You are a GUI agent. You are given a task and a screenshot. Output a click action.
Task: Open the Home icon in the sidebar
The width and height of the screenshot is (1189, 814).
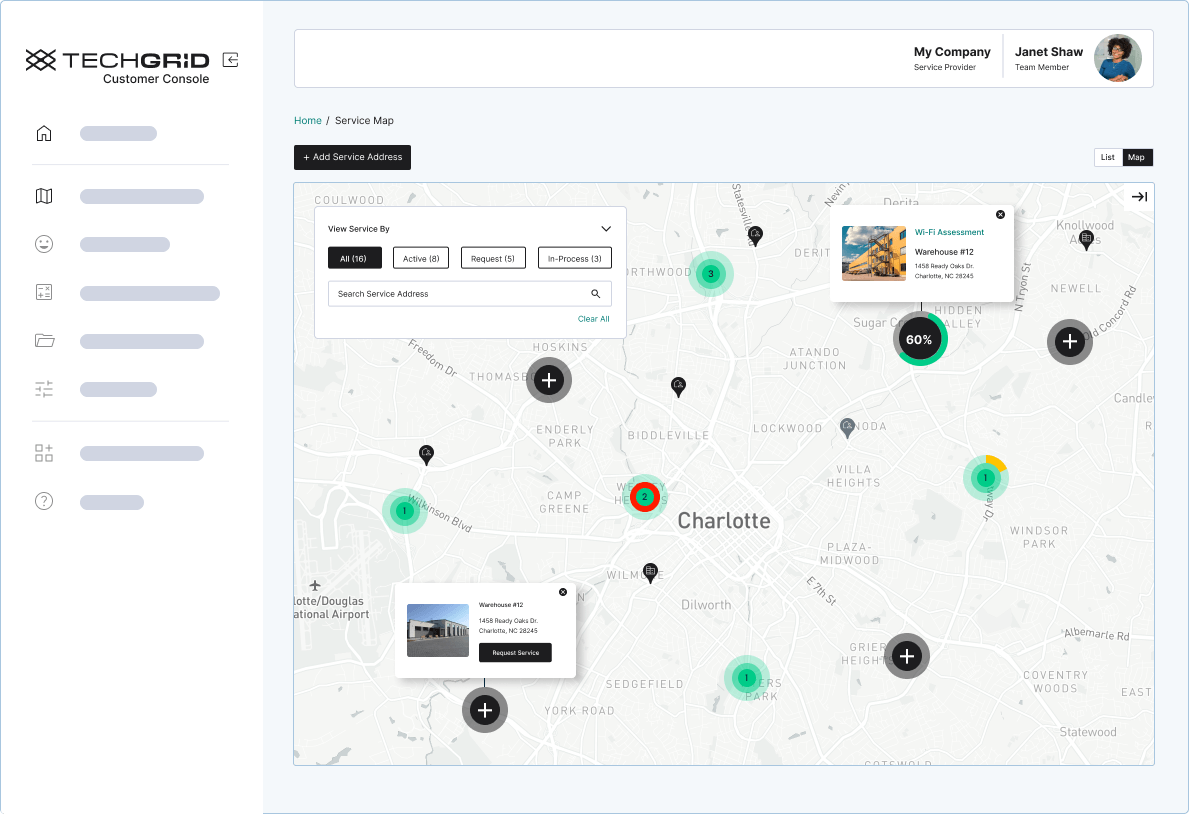click(44, 132)
